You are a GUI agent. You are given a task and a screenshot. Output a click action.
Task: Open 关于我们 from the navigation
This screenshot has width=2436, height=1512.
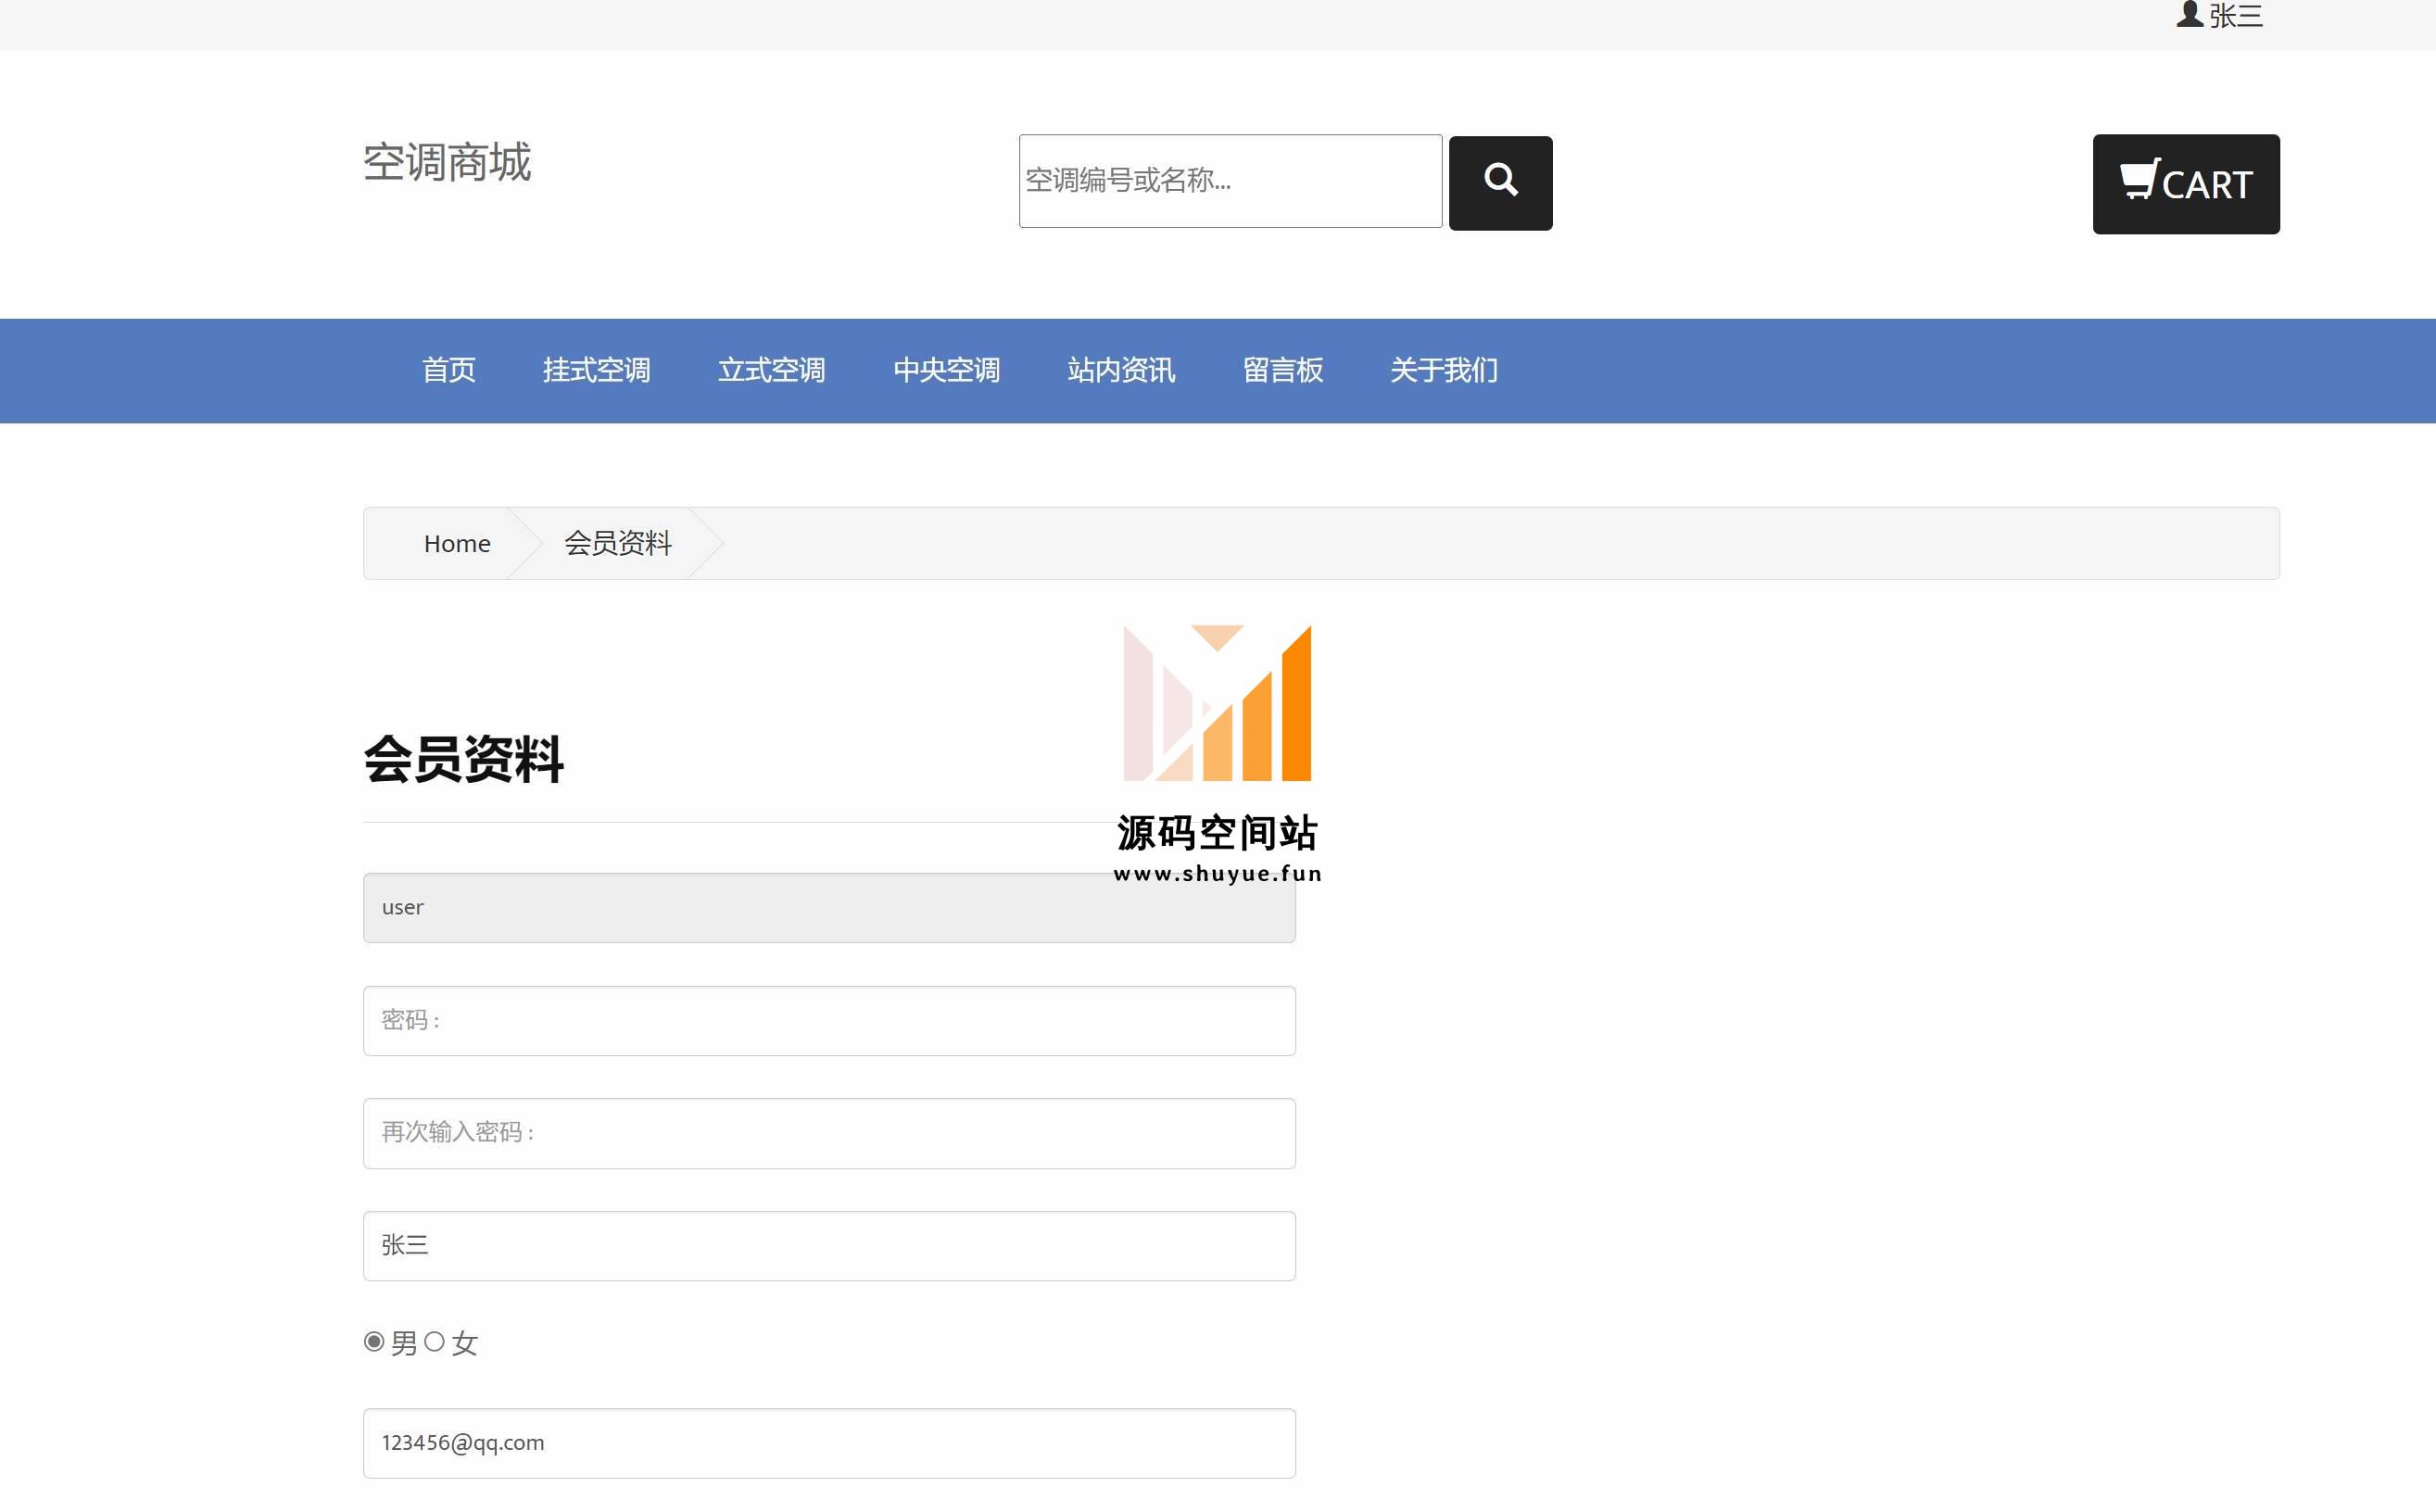(x=1443, y=370)
